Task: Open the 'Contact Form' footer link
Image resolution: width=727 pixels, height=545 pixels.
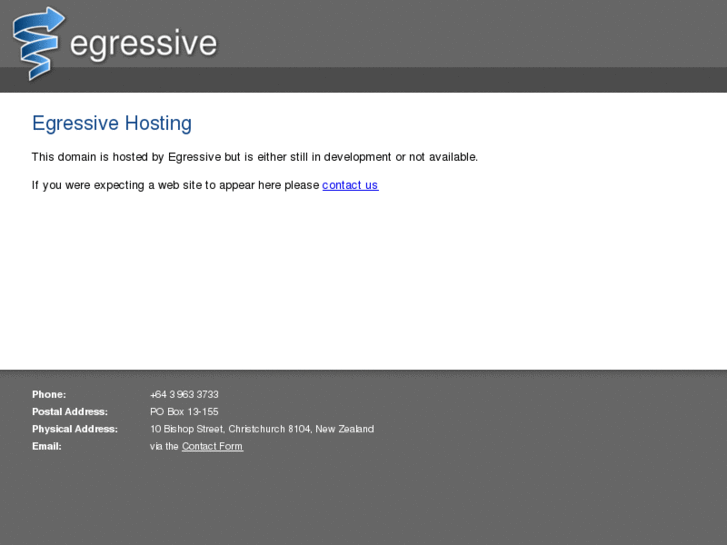Action: pos(212,446)
